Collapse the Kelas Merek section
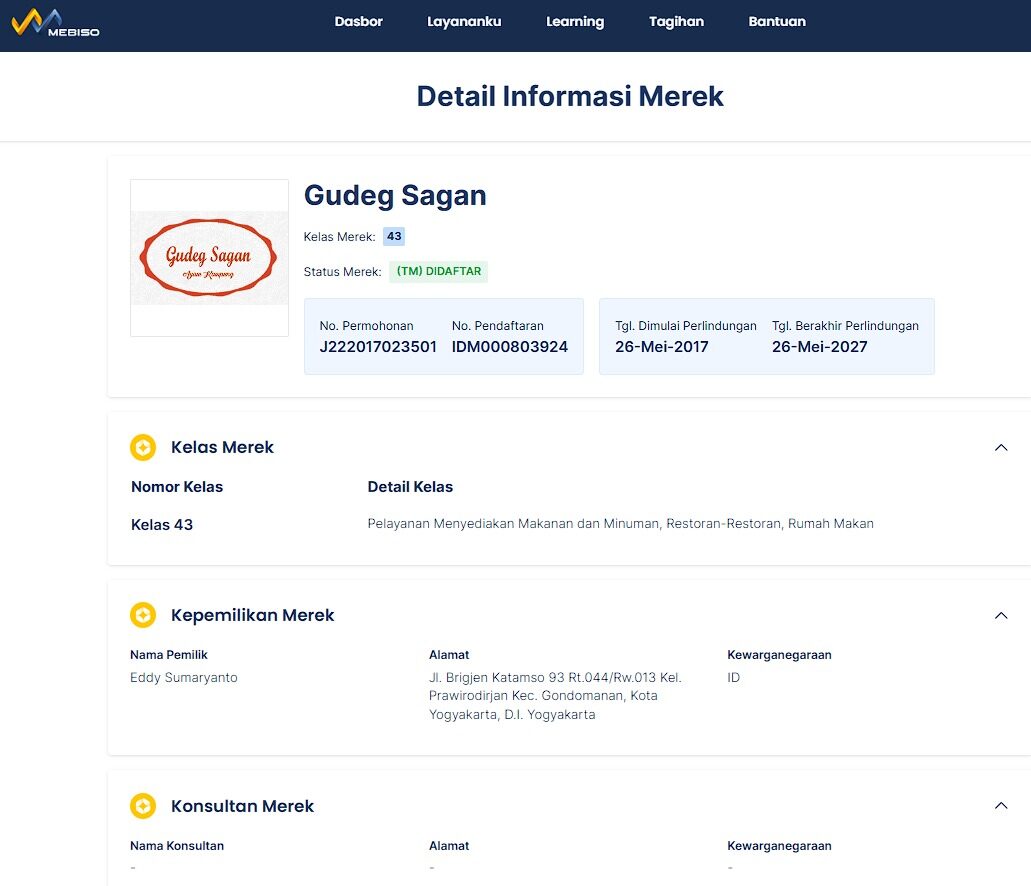Screen dimensions: 1031x886 (1001, 448)
